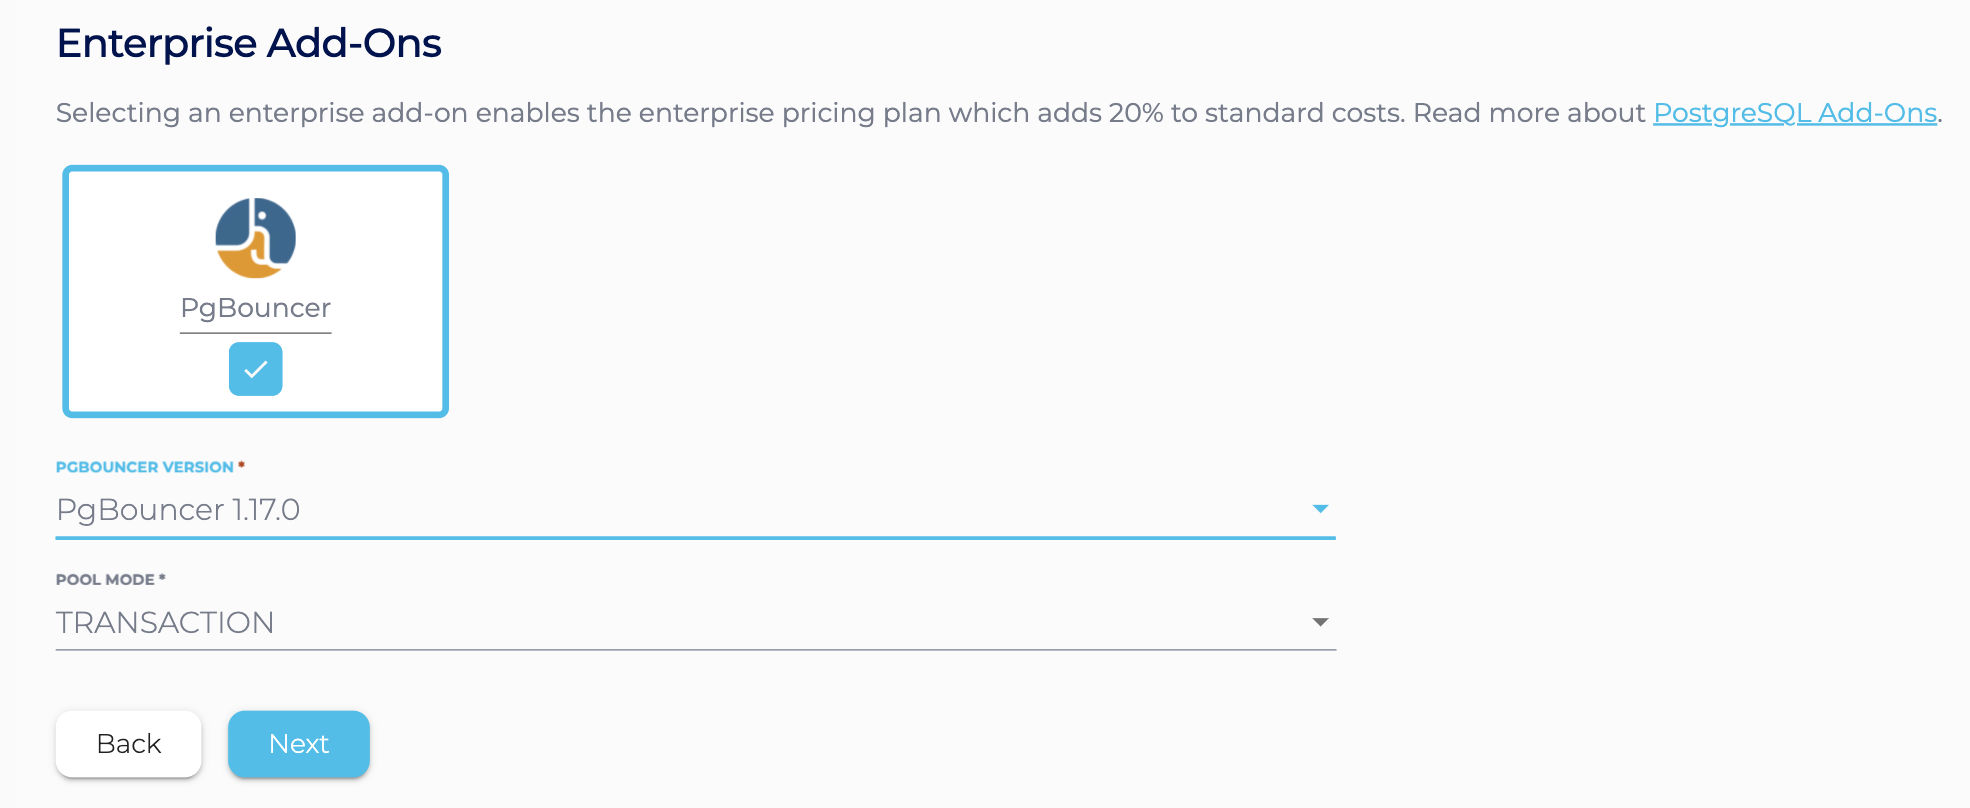
Task: Click the underline beneath the PgBouncer label
Action: pyautogui.click(x=255, y=332)
